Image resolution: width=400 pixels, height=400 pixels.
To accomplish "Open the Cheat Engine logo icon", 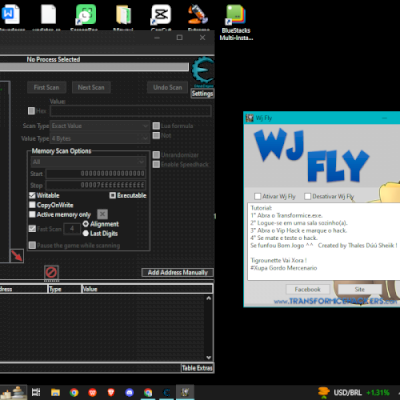I will pyautogui.click(x=203, y=71).
